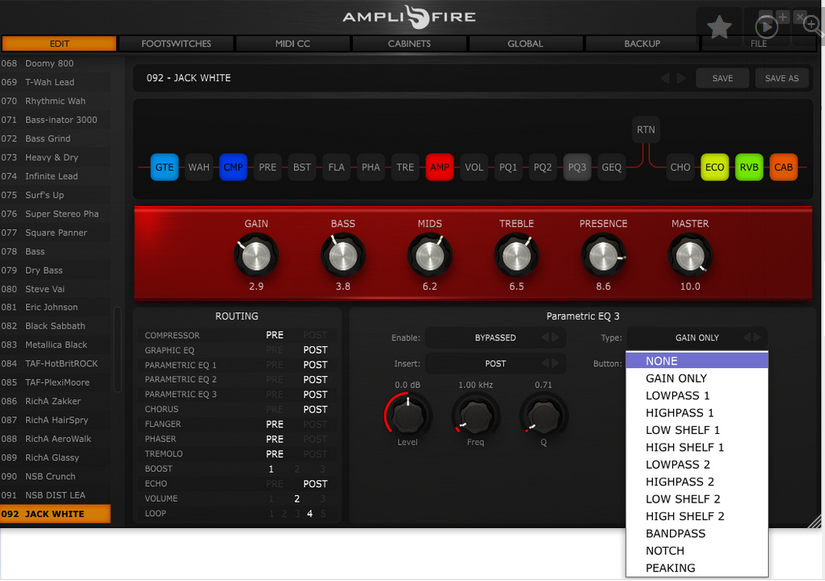Viewport: 825px width, 581px height.
Task: Set Boost routing option to 2
Action: point(297,469)
